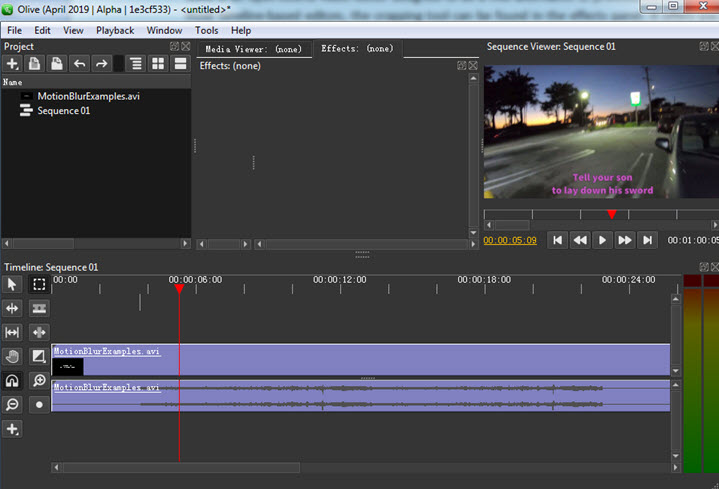Select the Transition tool
Screen dimensions: 719x489
[39, 357]
